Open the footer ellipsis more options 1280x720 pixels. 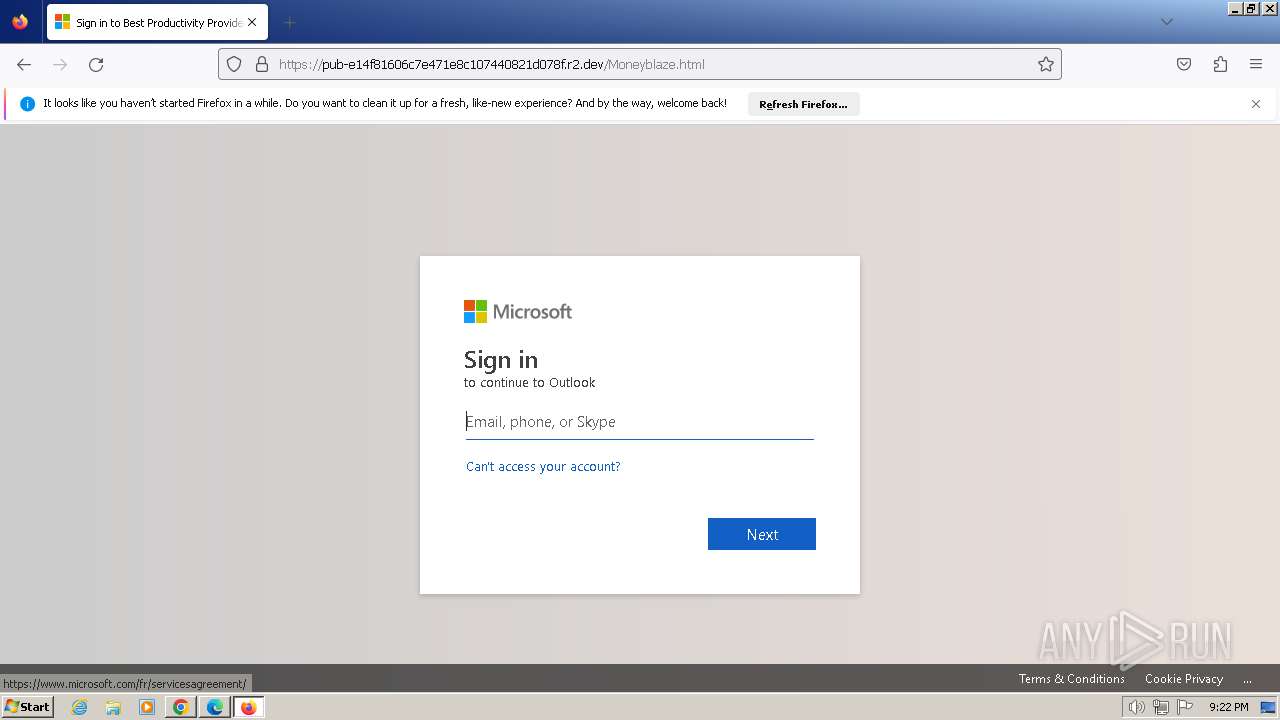1247,679
